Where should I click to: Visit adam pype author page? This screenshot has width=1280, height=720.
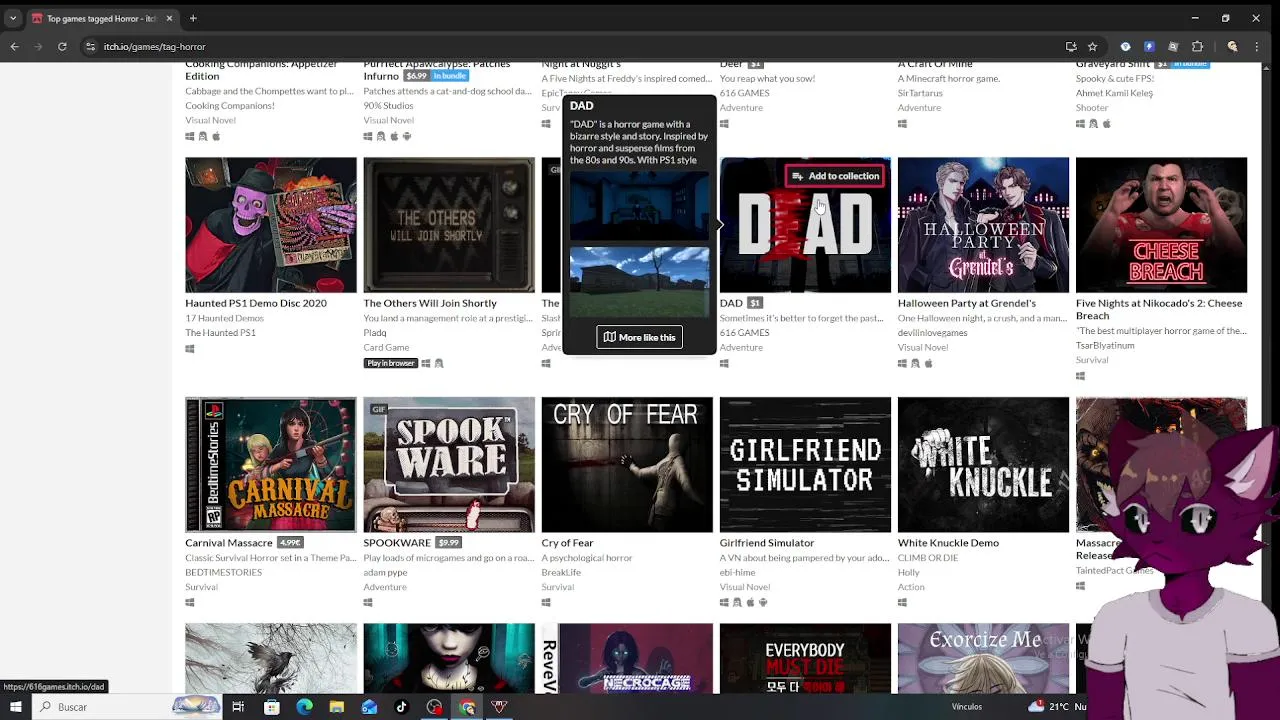click(x=387, y=573)
